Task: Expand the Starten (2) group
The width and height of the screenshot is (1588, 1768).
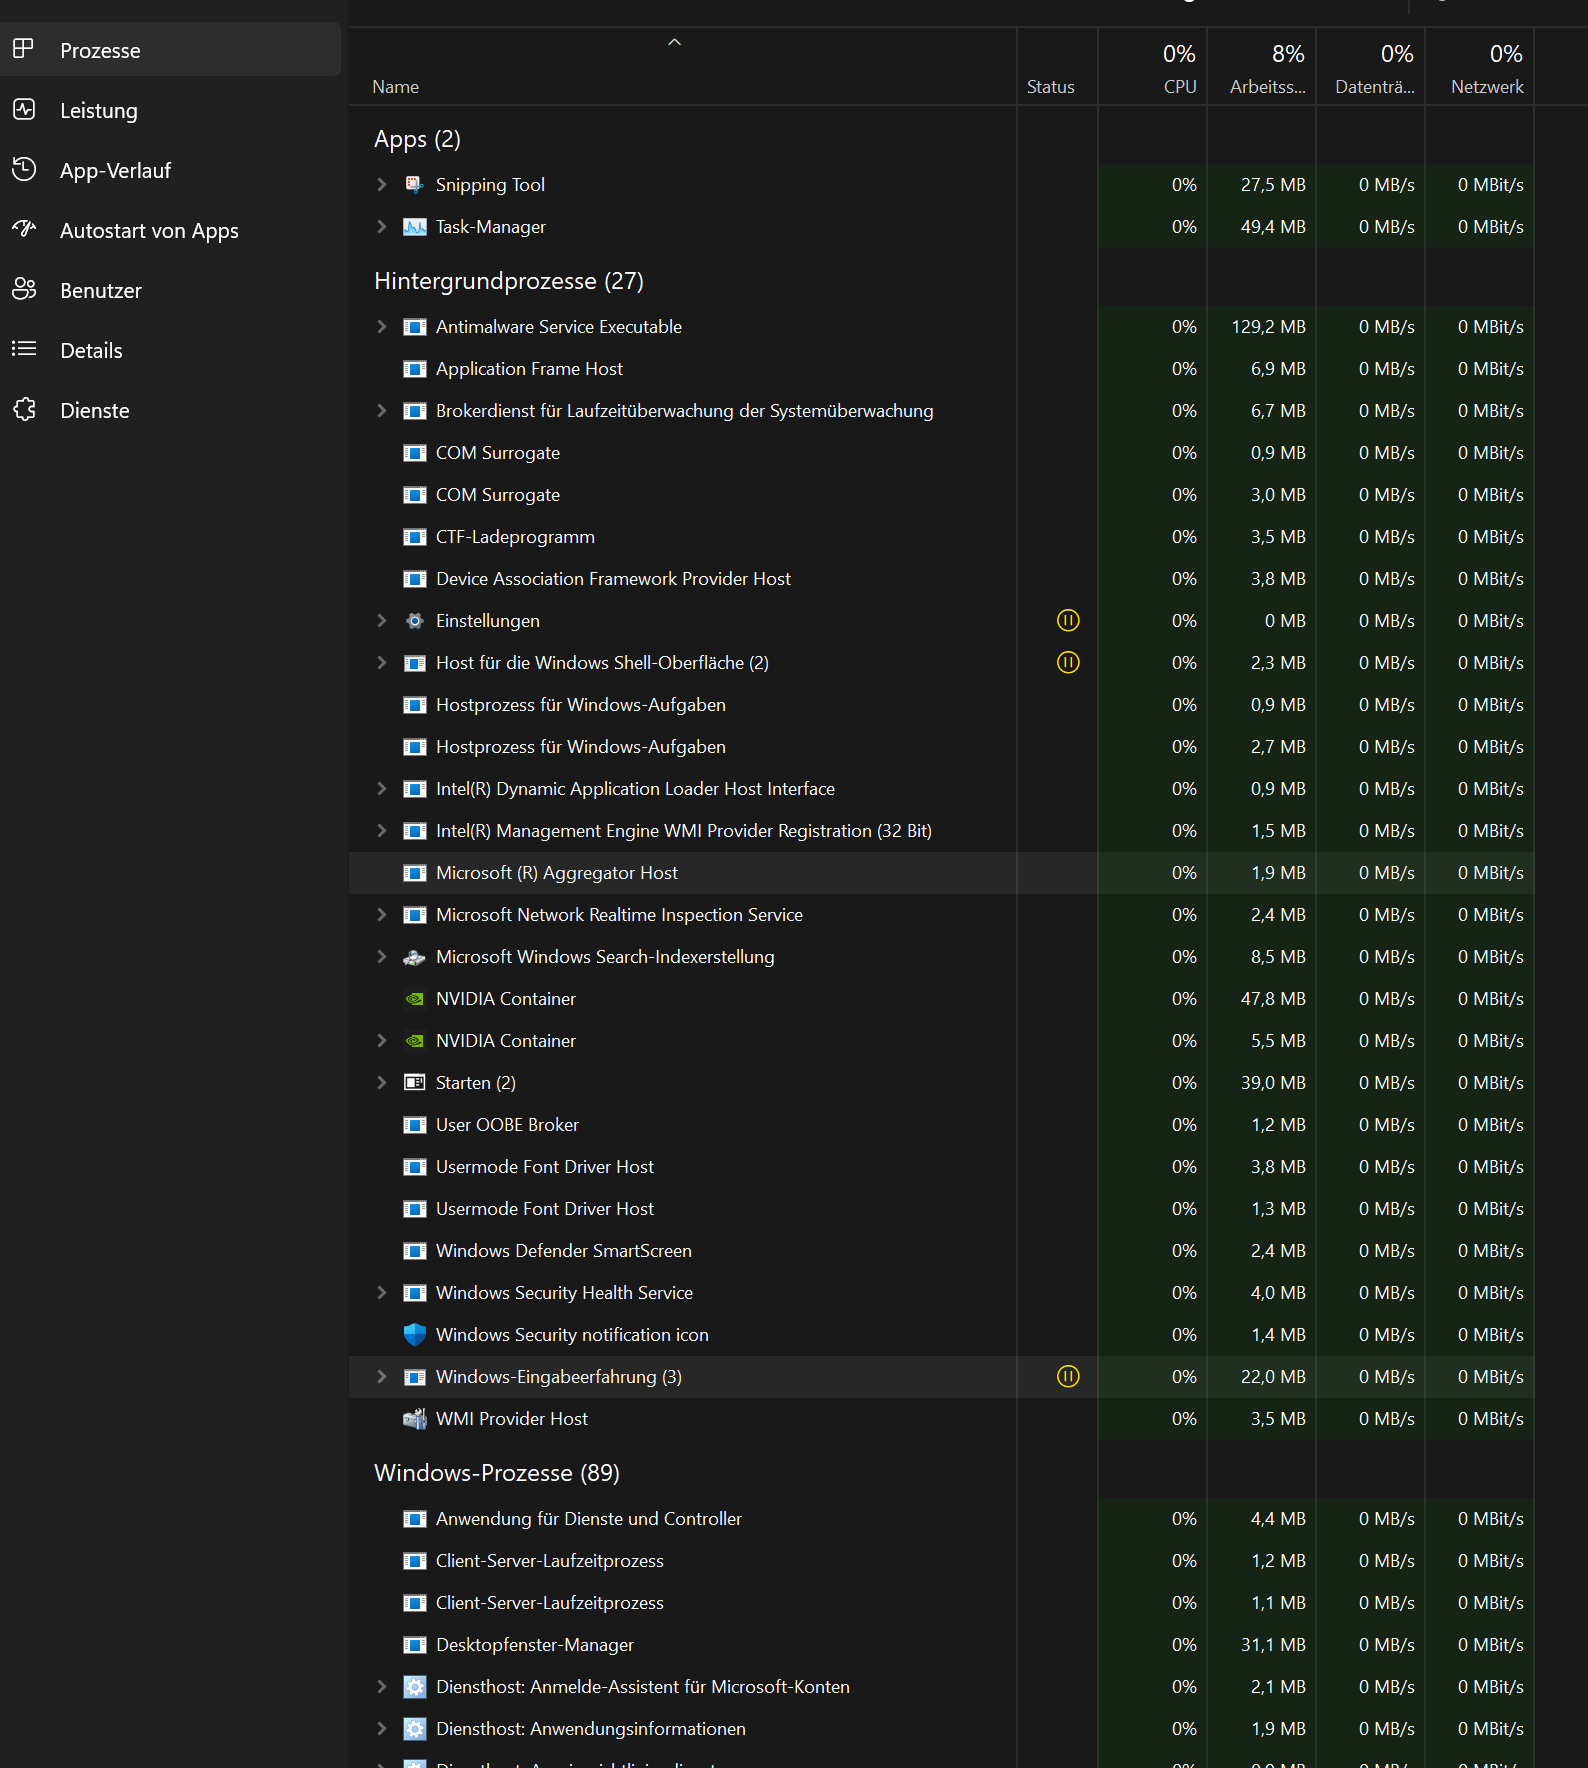Action: pyautogui.click(x=381, y=1083)
